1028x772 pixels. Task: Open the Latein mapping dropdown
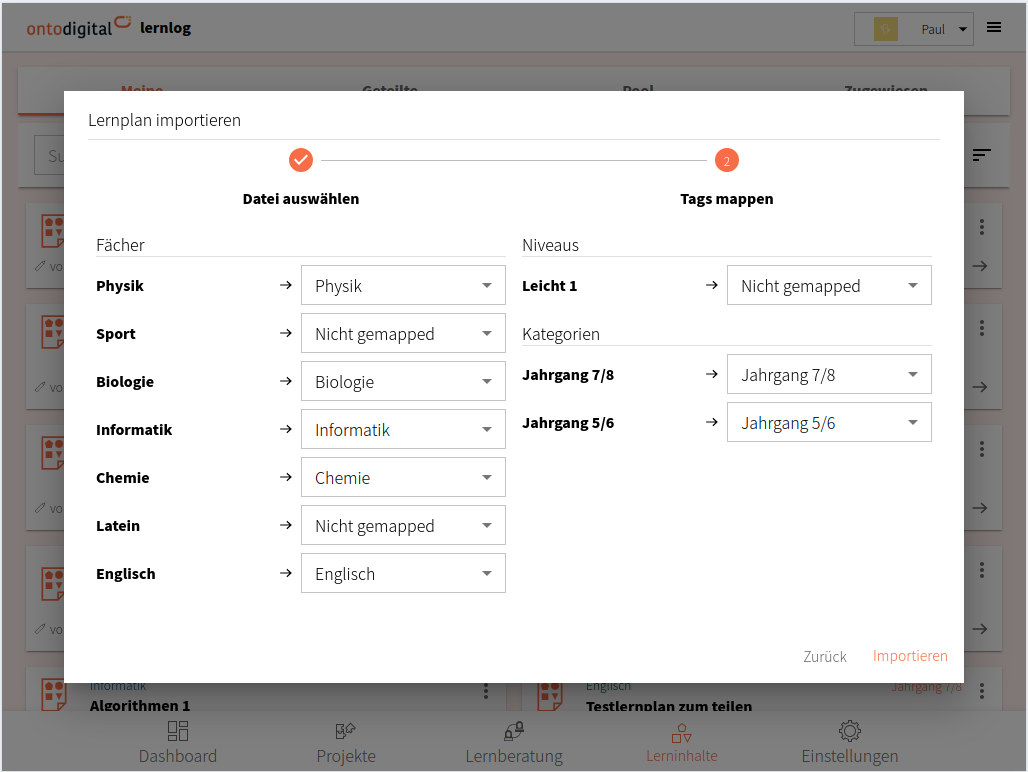point(403,525)
